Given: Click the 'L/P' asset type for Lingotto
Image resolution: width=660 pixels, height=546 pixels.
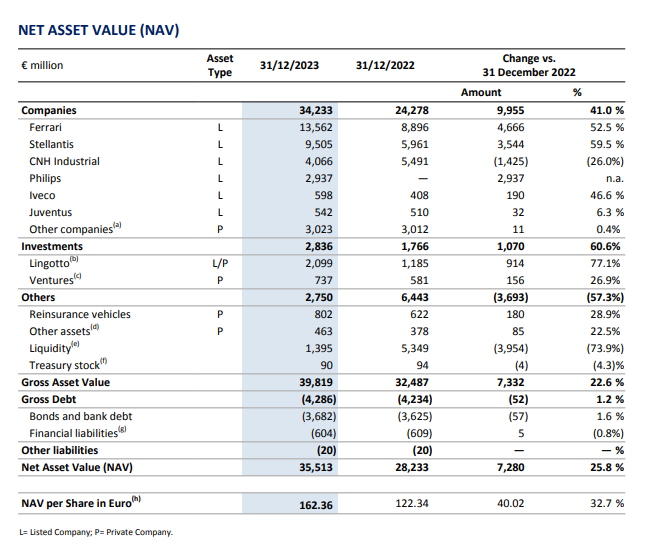Looking at the screenshot, I should (220, 264).
